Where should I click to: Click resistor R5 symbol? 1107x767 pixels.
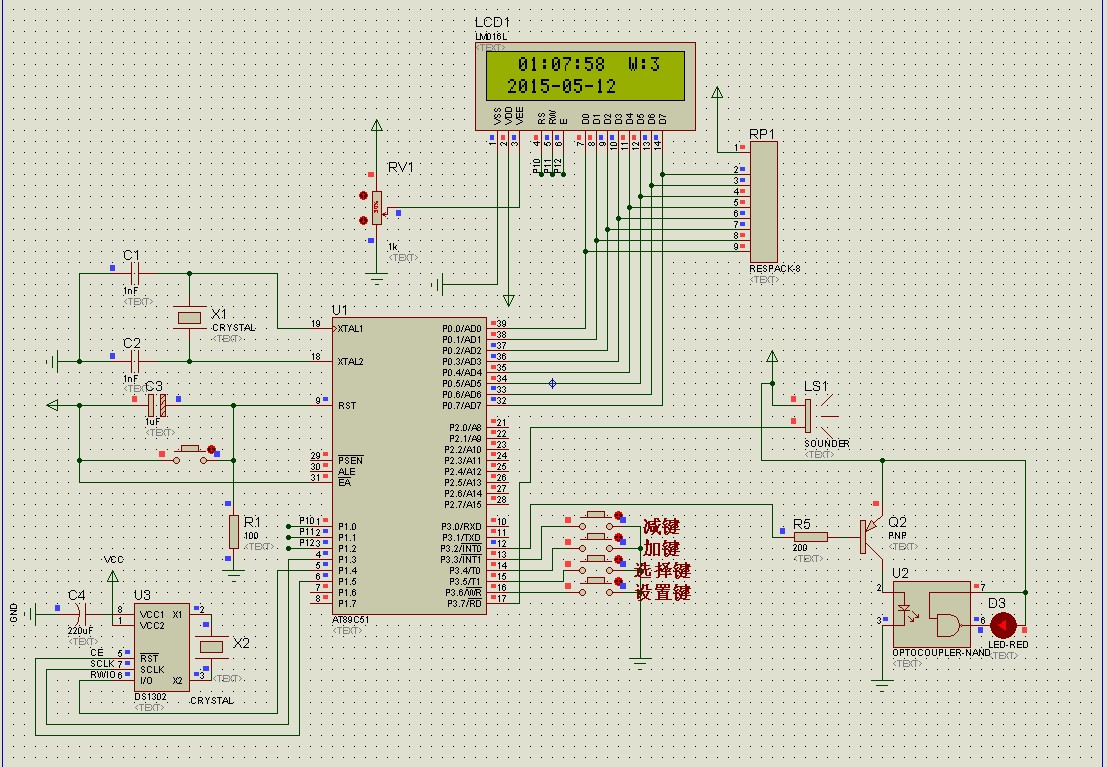tap(810, 537)
